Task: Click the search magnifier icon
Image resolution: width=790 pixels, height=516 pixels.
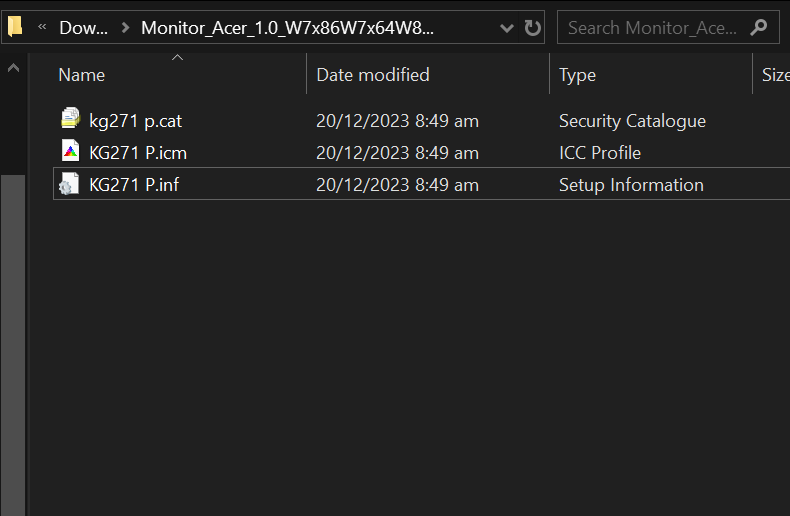Action: tap(760, 27)
